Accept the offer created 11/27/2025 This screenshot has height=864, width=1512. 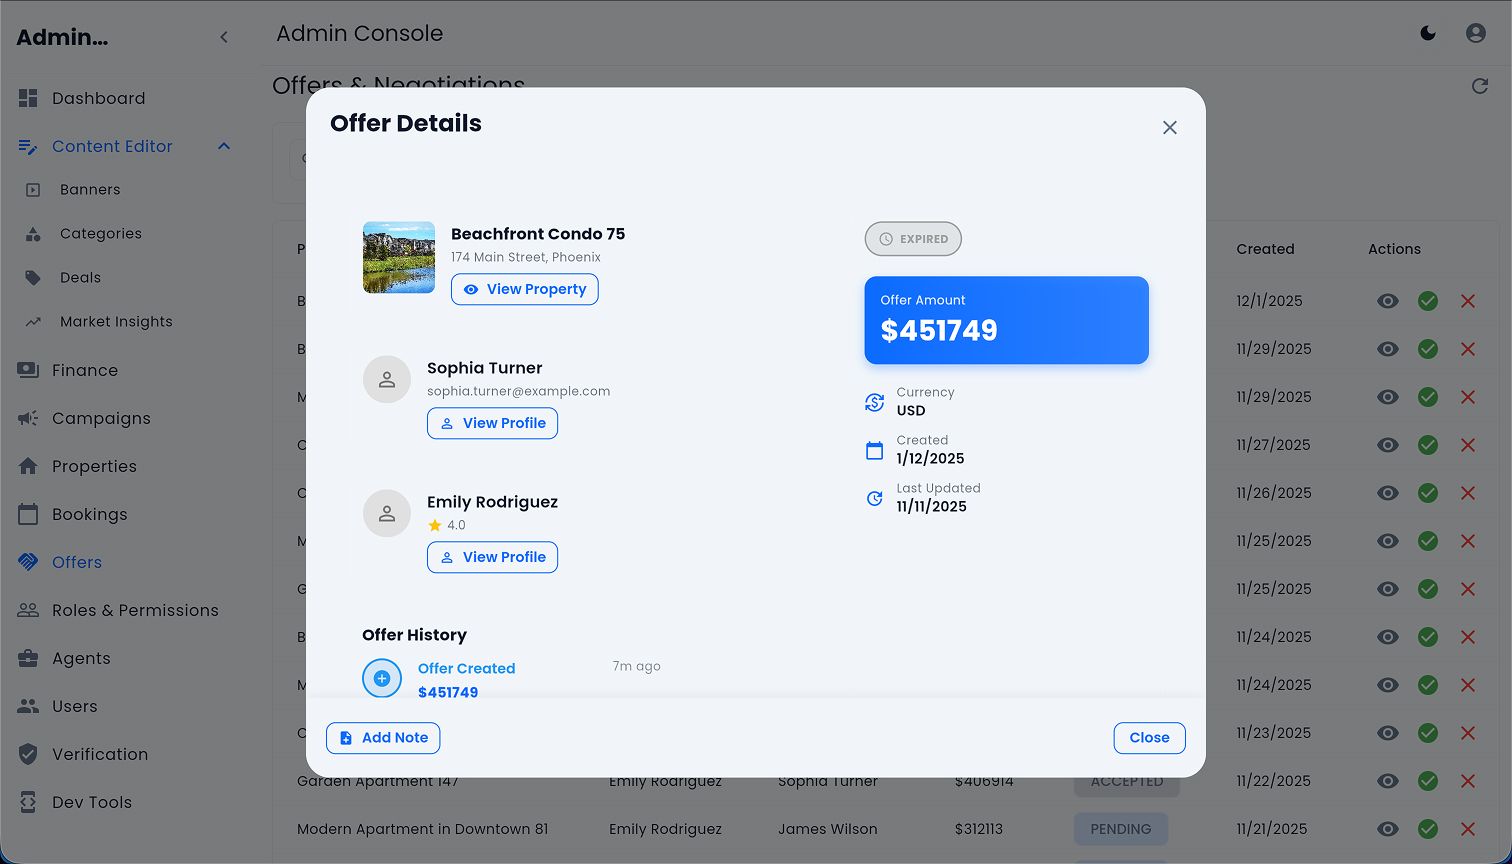(1428, 445)
